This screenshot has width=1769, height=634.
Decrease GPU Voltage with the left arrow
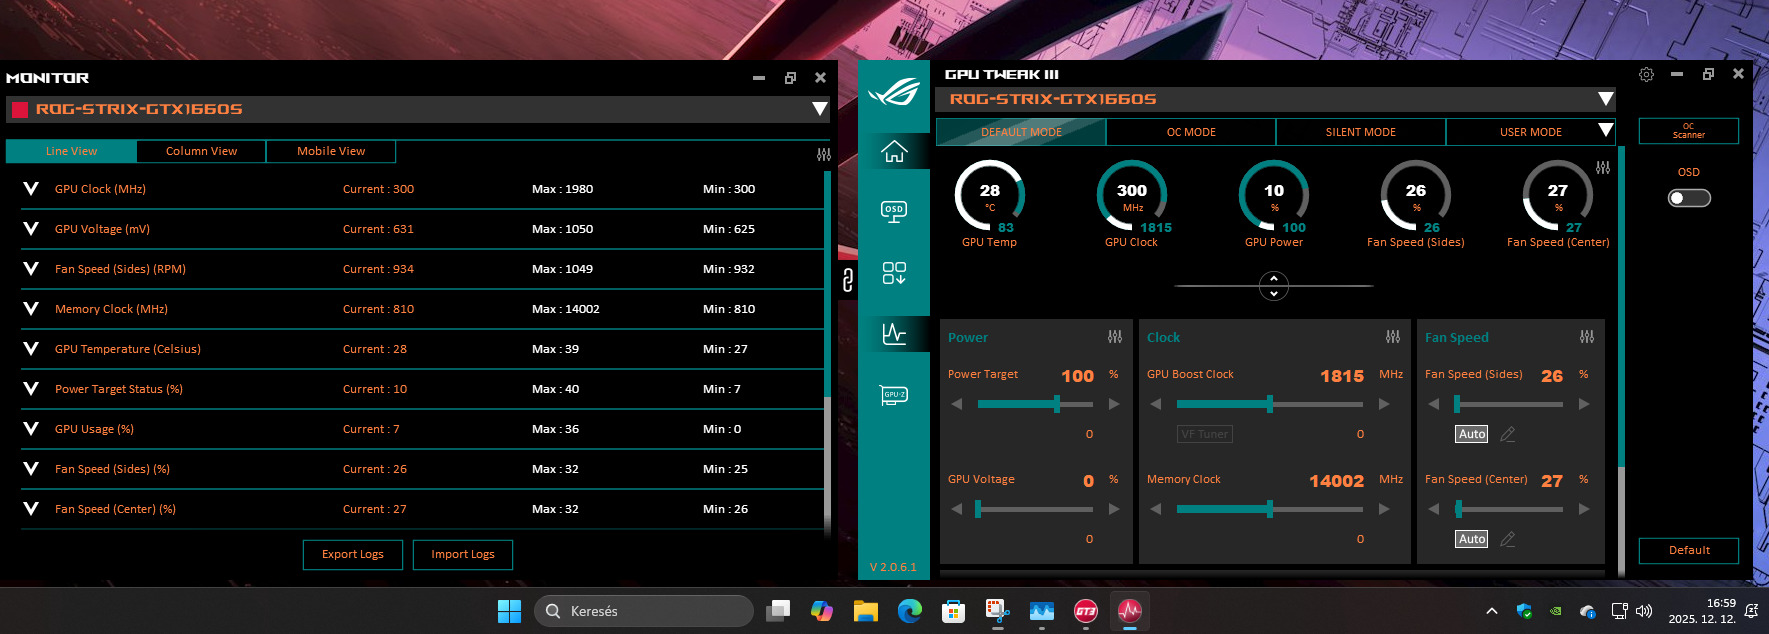click(x=957, y=509)
